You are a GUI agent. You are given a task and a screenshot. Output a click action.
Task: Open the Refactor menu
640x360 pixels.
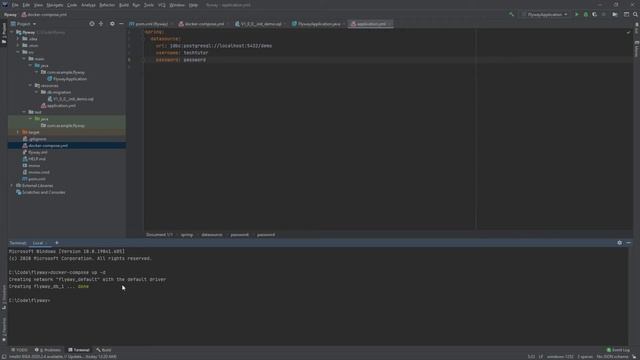(x=107, y=5)
